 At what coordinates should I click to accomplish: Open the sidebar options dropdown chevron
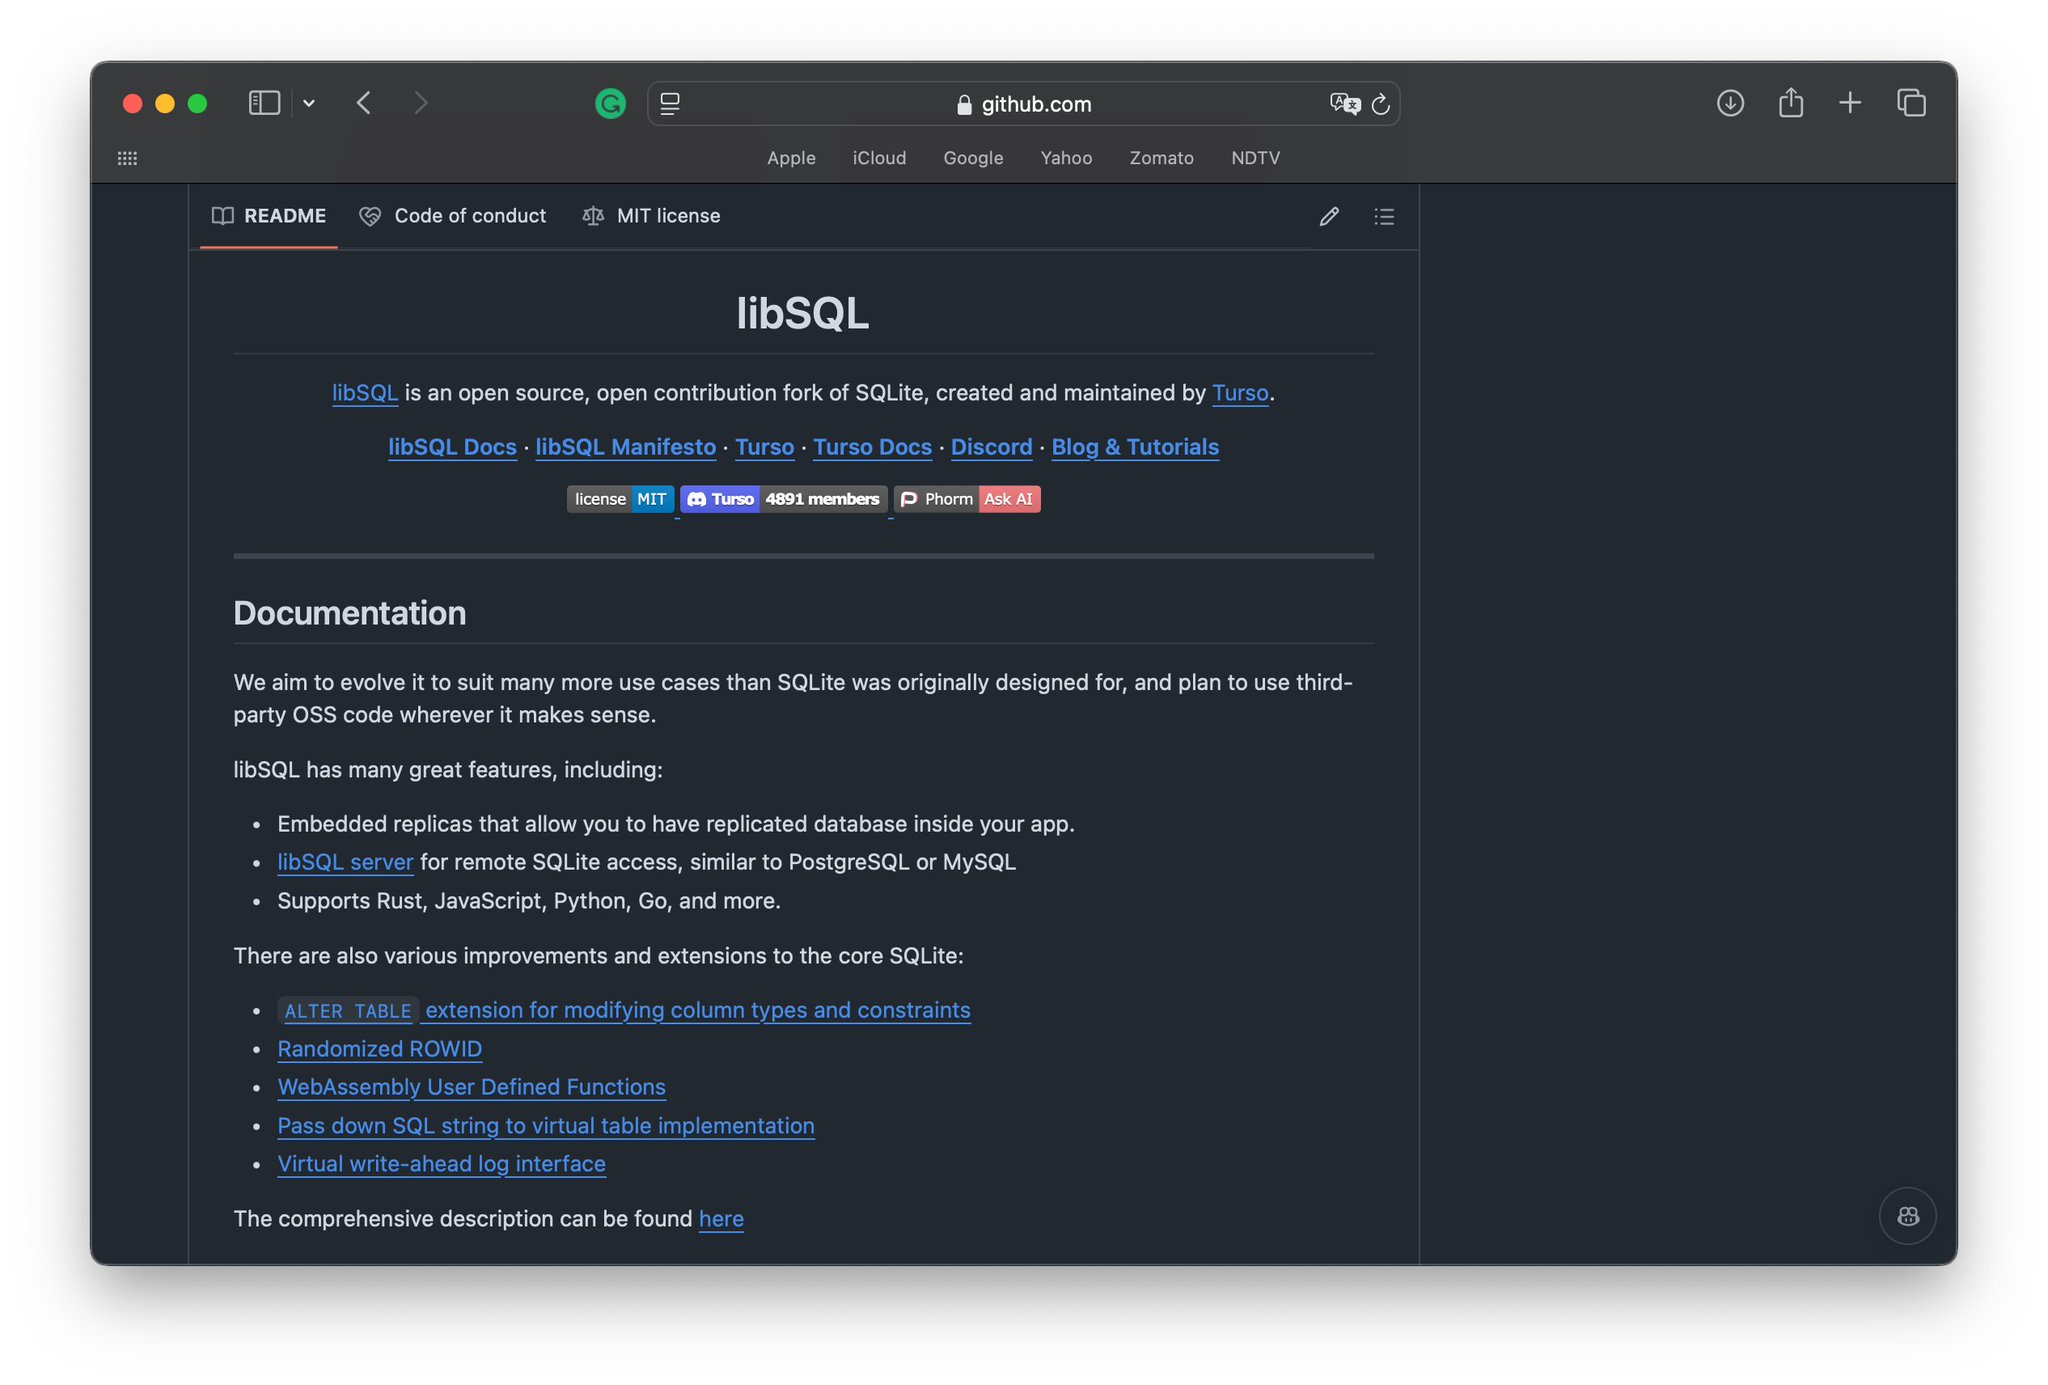tap(309, 103)
